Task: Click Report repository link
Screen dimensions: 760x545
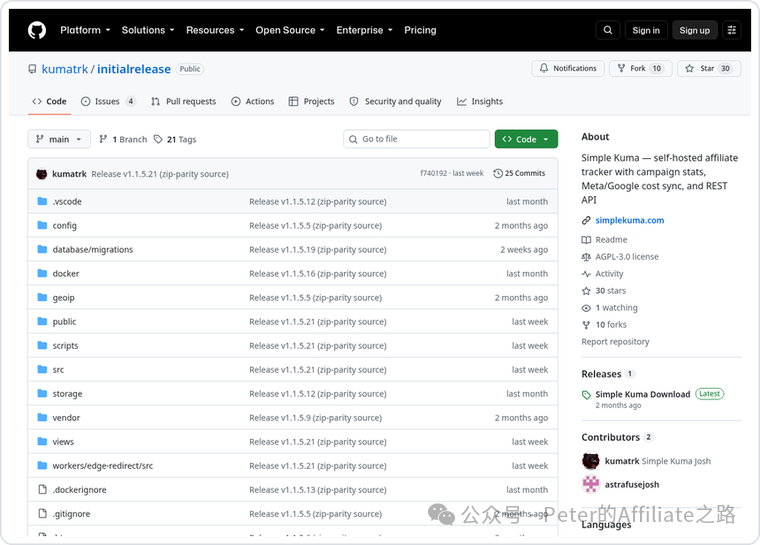Action: click(615, 341)
